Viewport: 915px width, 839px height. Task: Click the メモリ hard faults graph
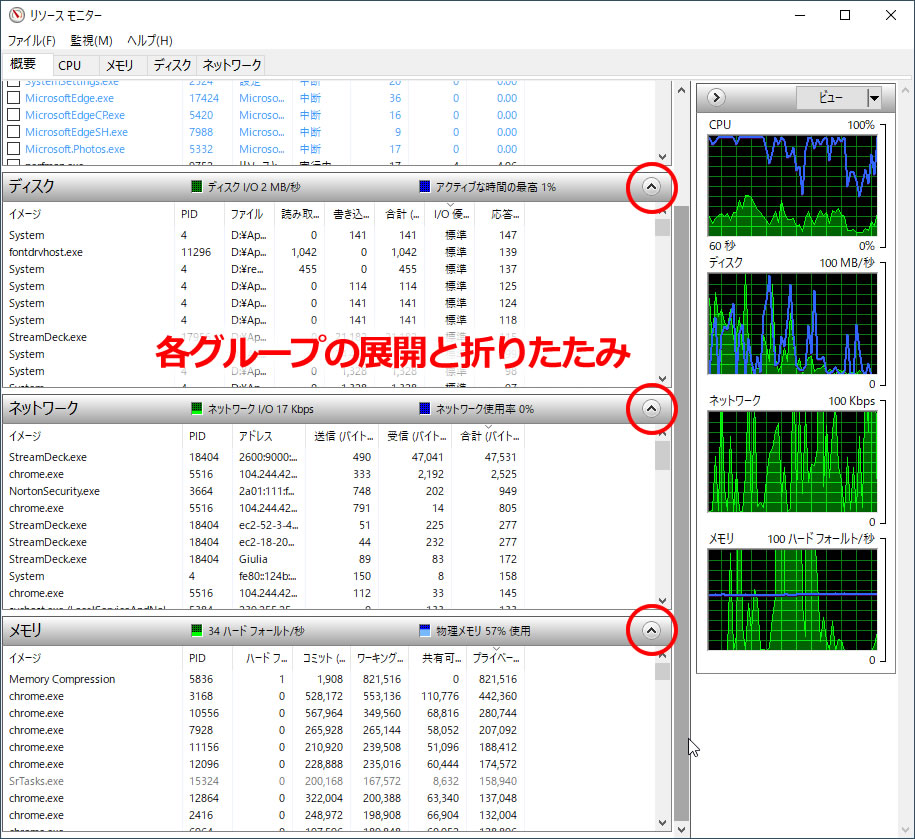click(792, 600)
